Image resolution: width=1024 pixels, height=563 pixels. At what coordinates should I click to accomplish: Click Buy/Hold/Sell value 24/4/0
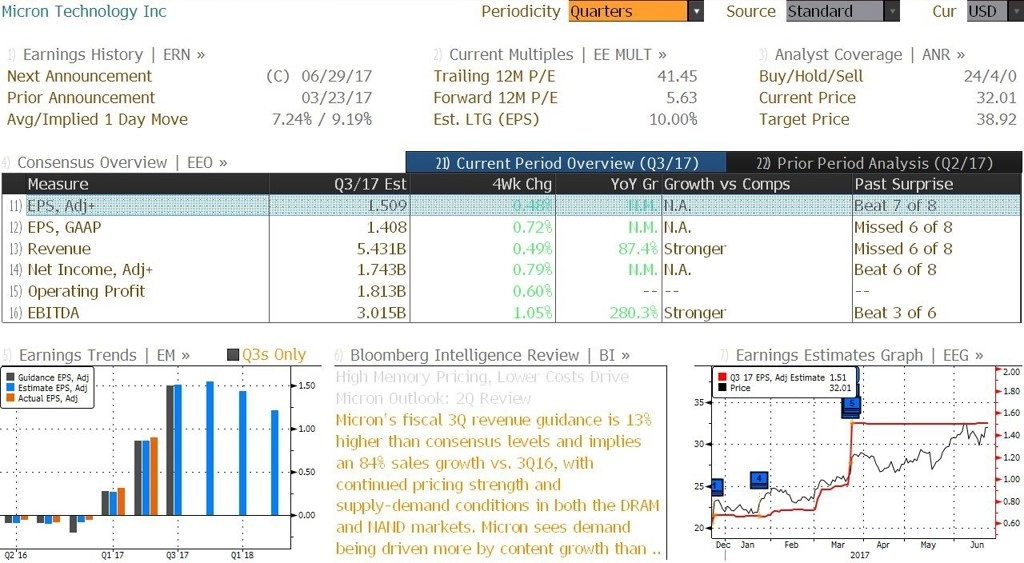click(x=990, y=76)
